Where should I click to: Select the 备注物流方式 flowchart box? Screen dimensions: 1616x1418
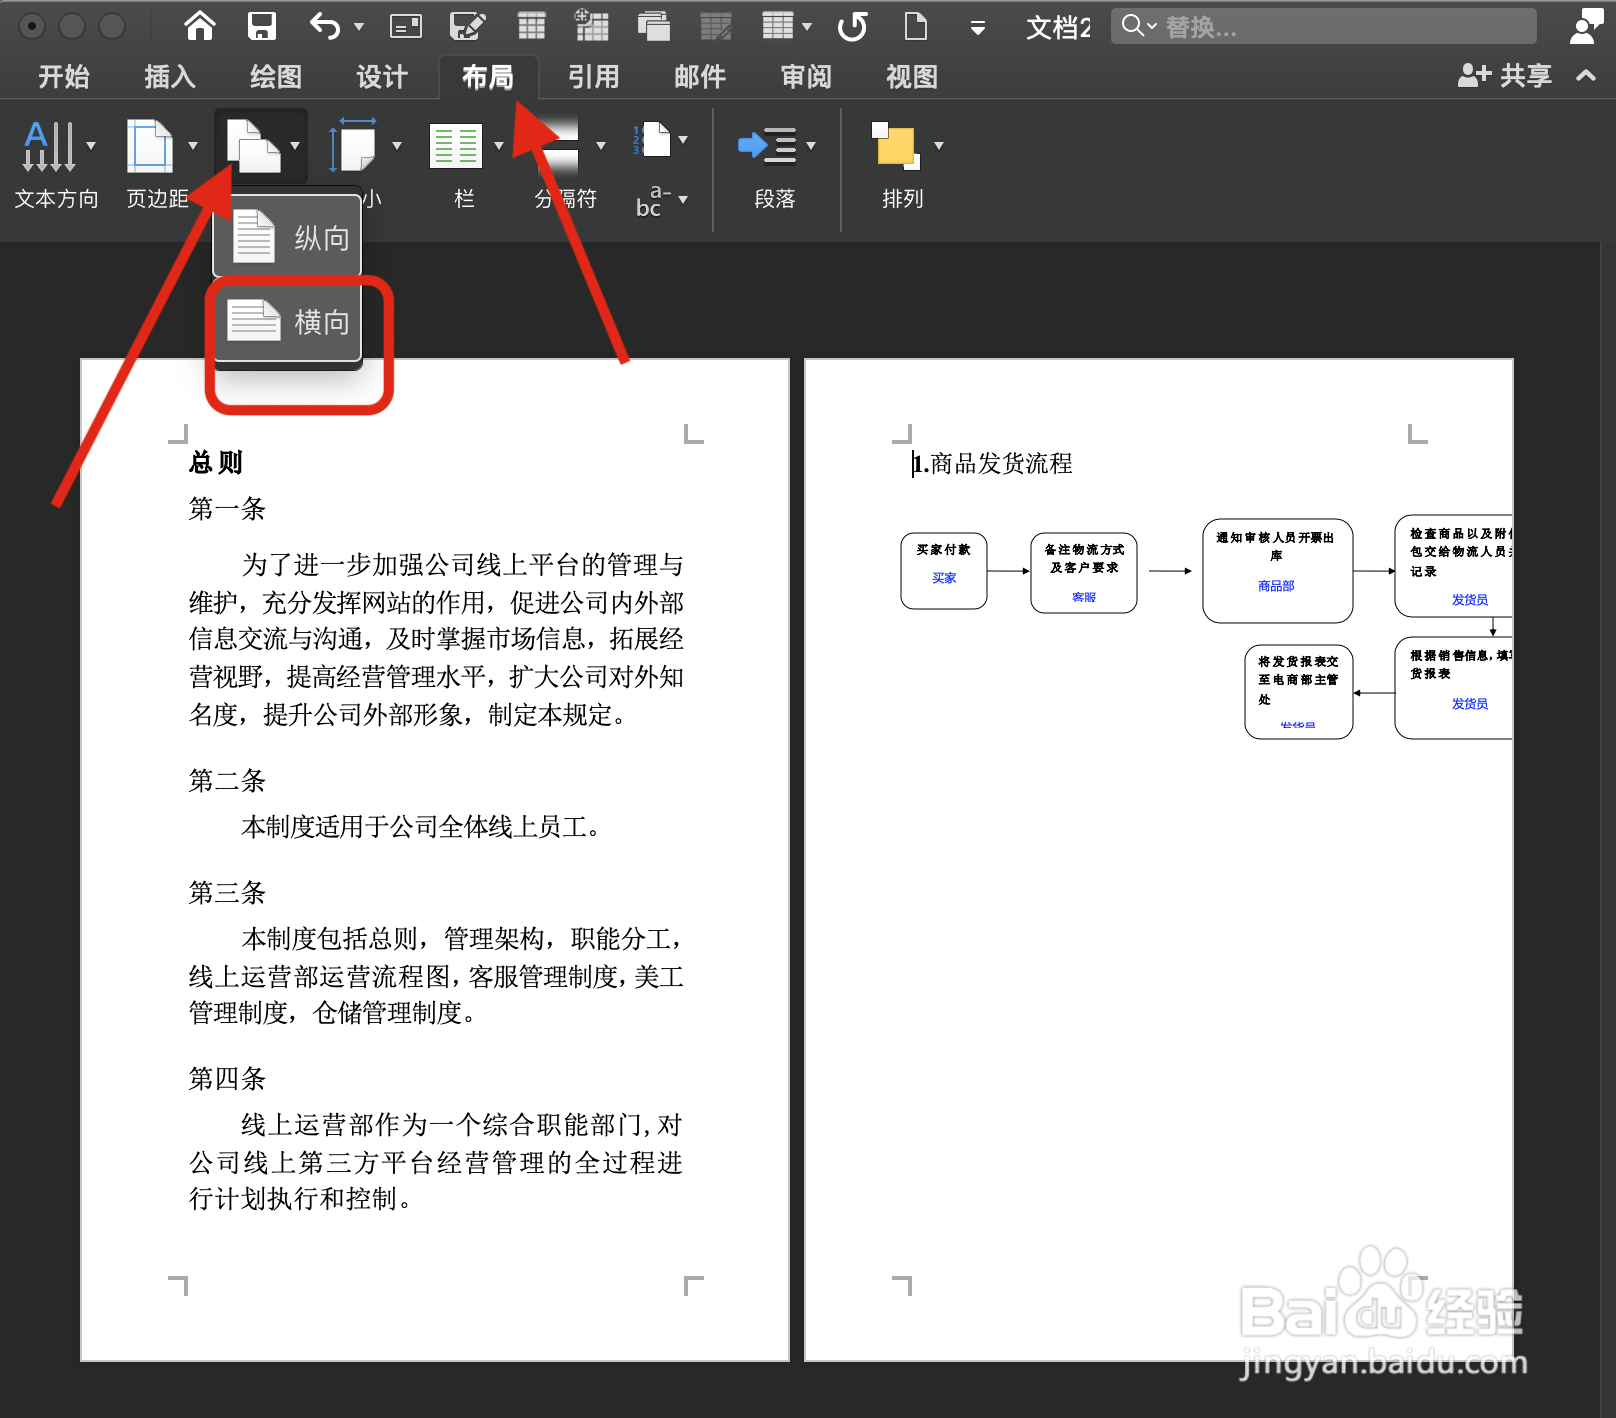click(x=1084, y=572)
